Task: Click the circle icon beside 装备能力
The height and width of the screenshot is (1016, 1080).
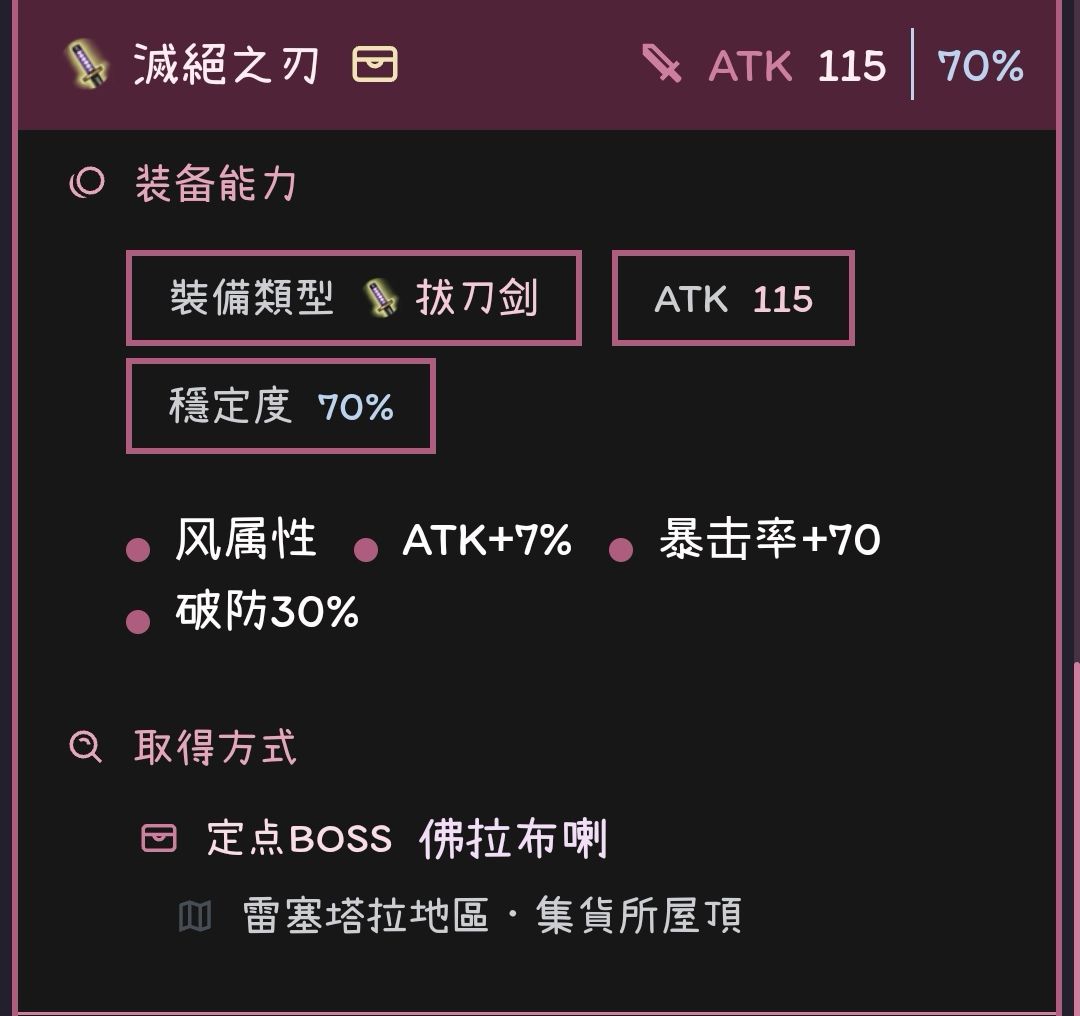Action: [x=87, y=183]
